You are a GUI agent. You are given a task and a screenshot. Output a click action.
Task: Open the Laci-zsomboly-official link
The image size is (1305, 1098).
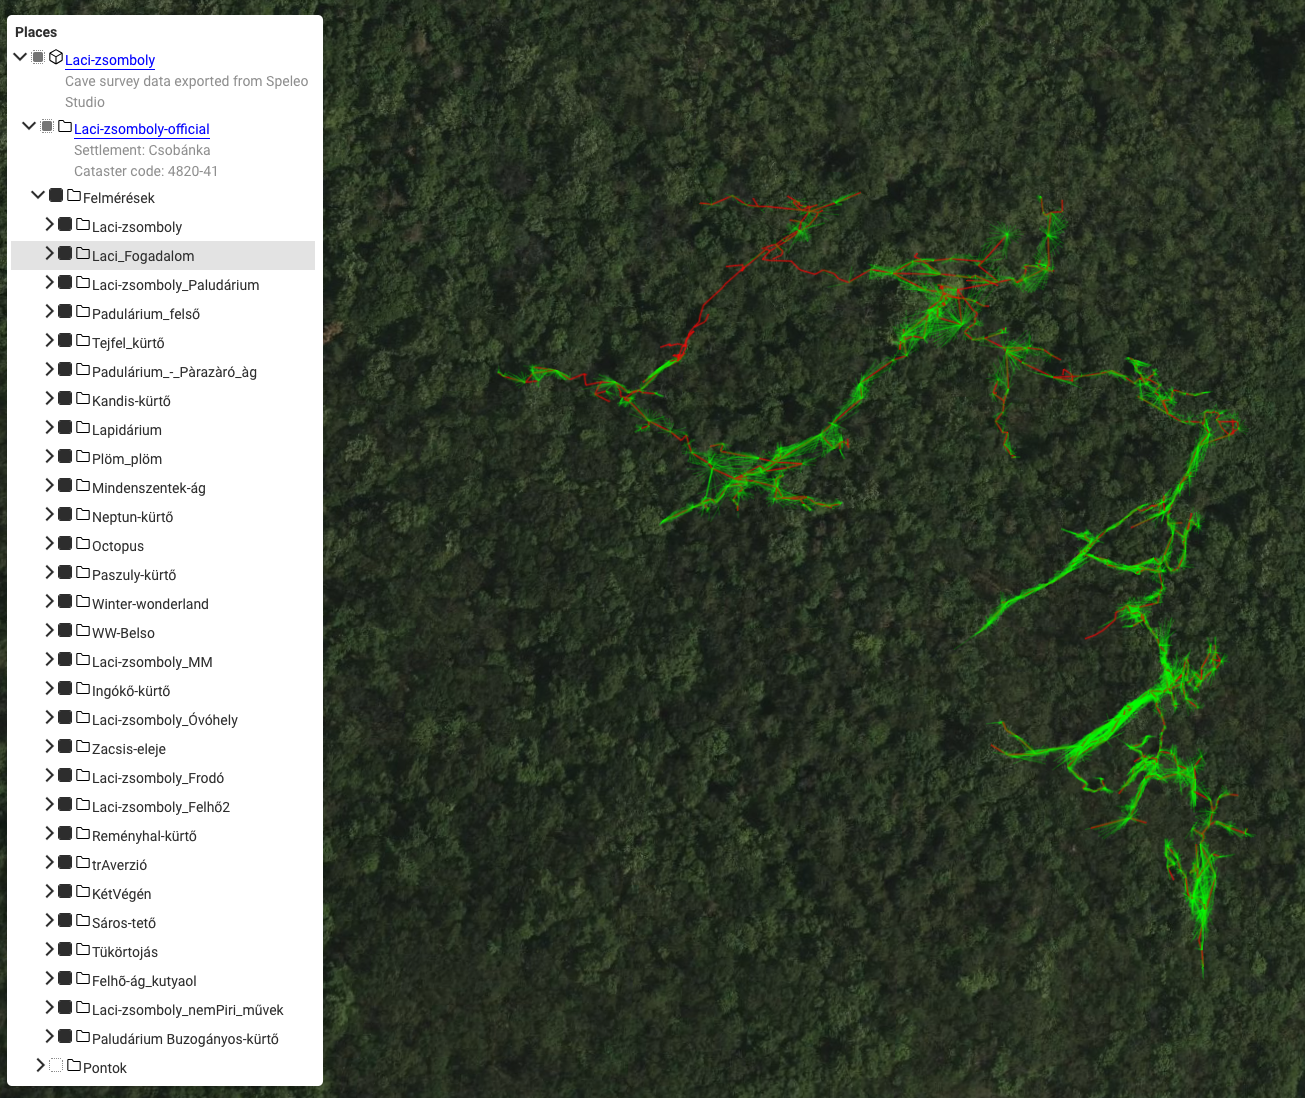[141, 129]
